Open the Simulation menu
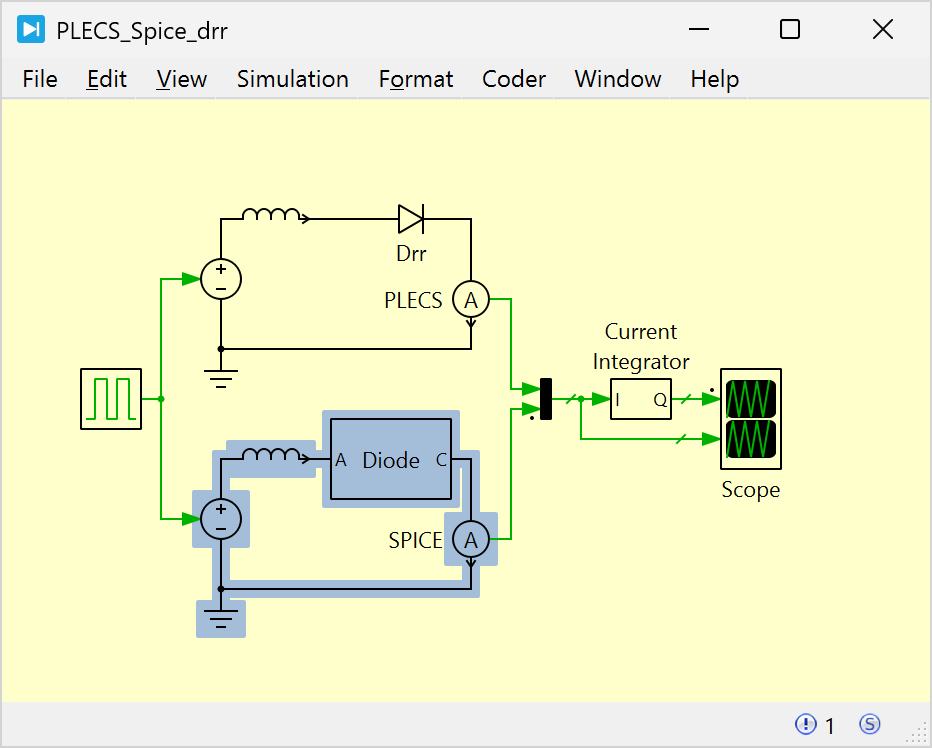Image resolution: width=932 pixels, height=748 pixels. coord(292,79)
